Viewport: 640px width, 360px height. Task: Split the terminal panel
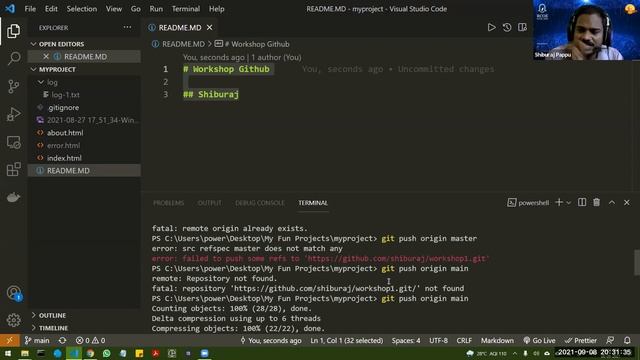[582, 202]
